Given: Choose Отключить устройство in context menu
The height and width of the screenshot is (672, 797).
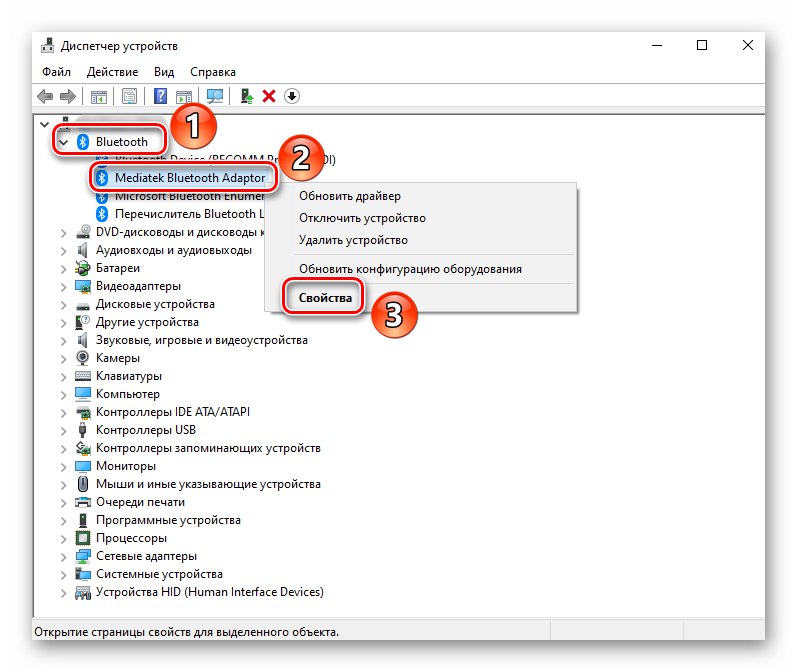Looking at the screenshot, I should coord(421,218).
